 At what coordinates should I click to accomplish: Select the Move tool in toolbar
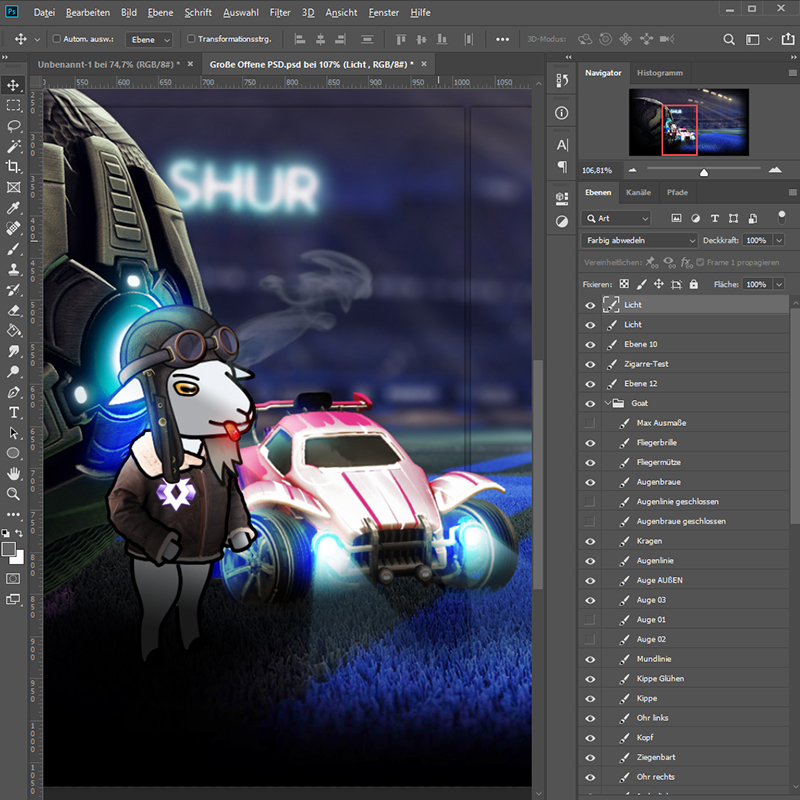[13, 85]
